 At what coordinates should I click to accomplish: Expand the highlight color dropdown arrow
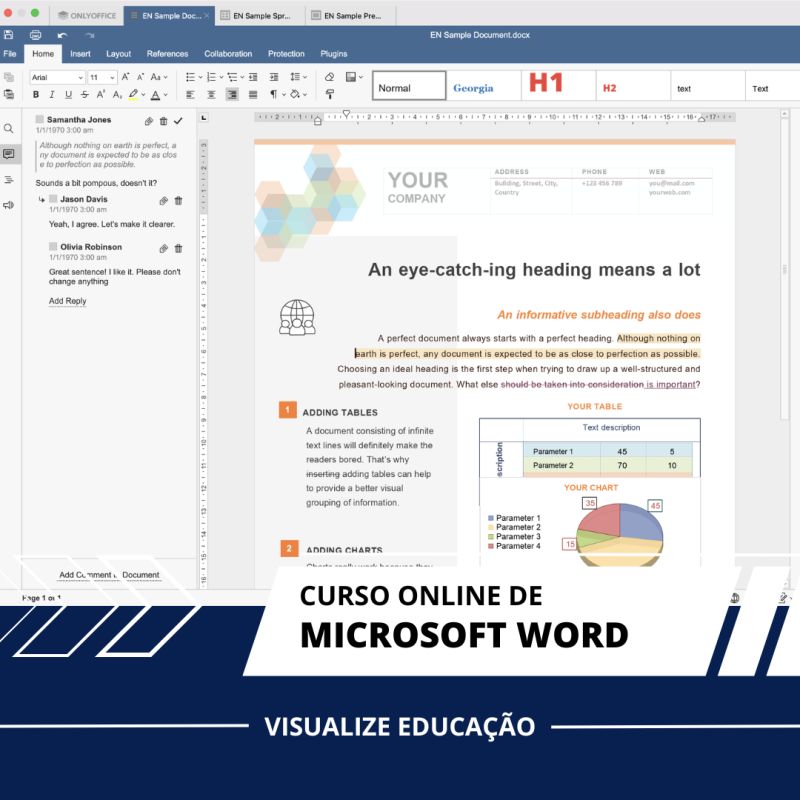coord(143,94)
